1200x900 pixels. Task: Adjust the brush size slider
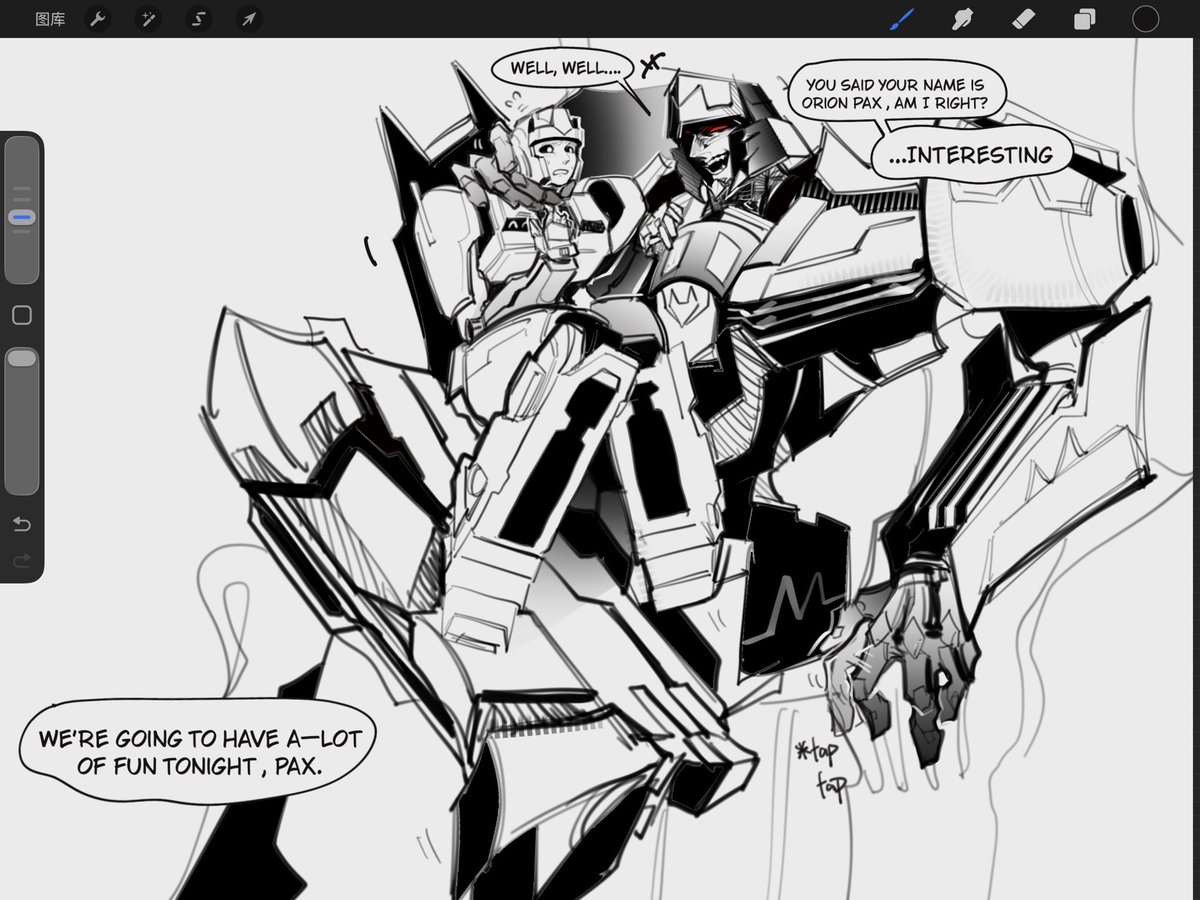pyautogui.click(x=21, y=210)
